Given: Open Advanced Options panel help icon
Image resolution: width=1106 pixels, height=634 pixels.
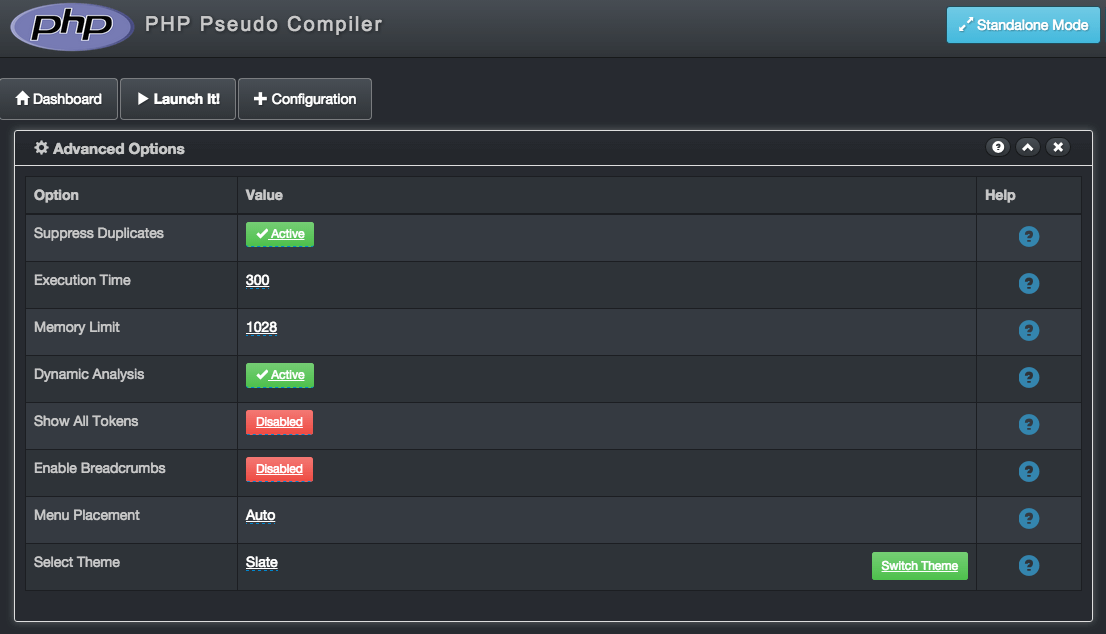Looking at the screenshot, I should (x=997, y=147).
